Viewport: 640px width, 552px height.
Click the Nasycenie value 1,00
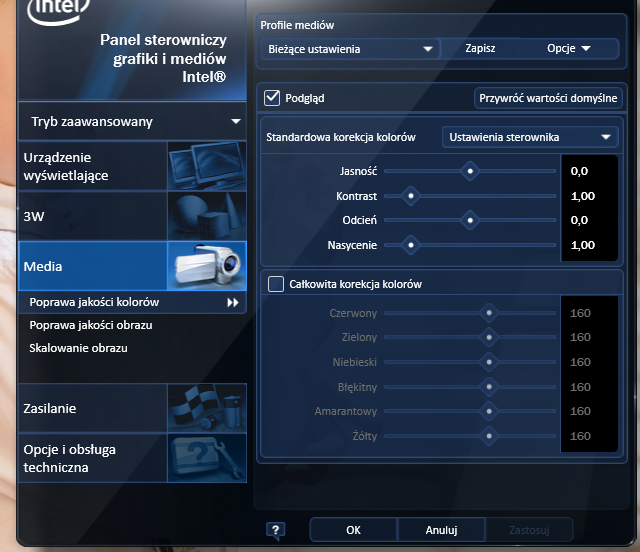(x=582, y=245)
